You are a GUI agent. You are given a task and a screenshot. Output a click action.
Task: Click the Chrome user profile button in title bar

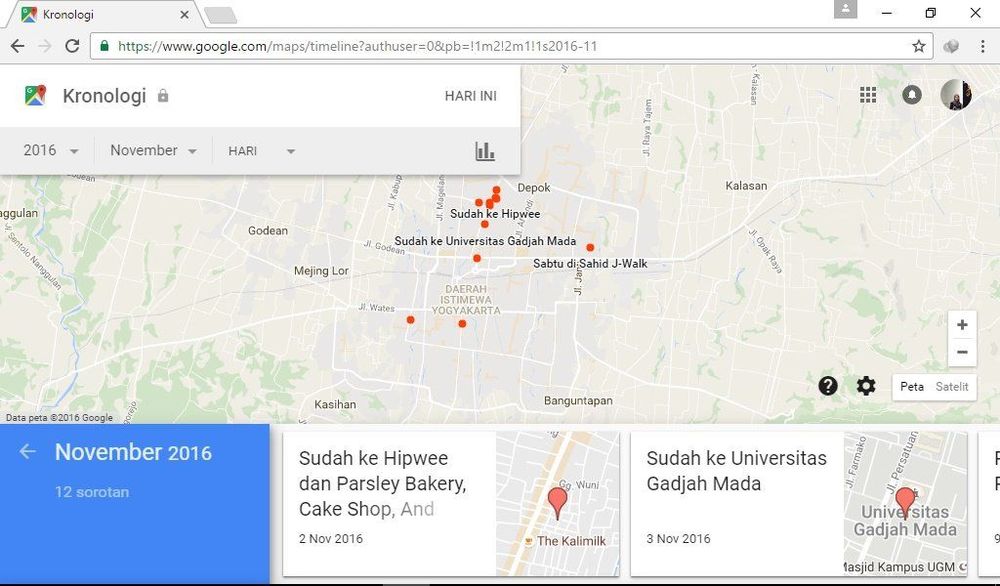[x=845, y=9]
